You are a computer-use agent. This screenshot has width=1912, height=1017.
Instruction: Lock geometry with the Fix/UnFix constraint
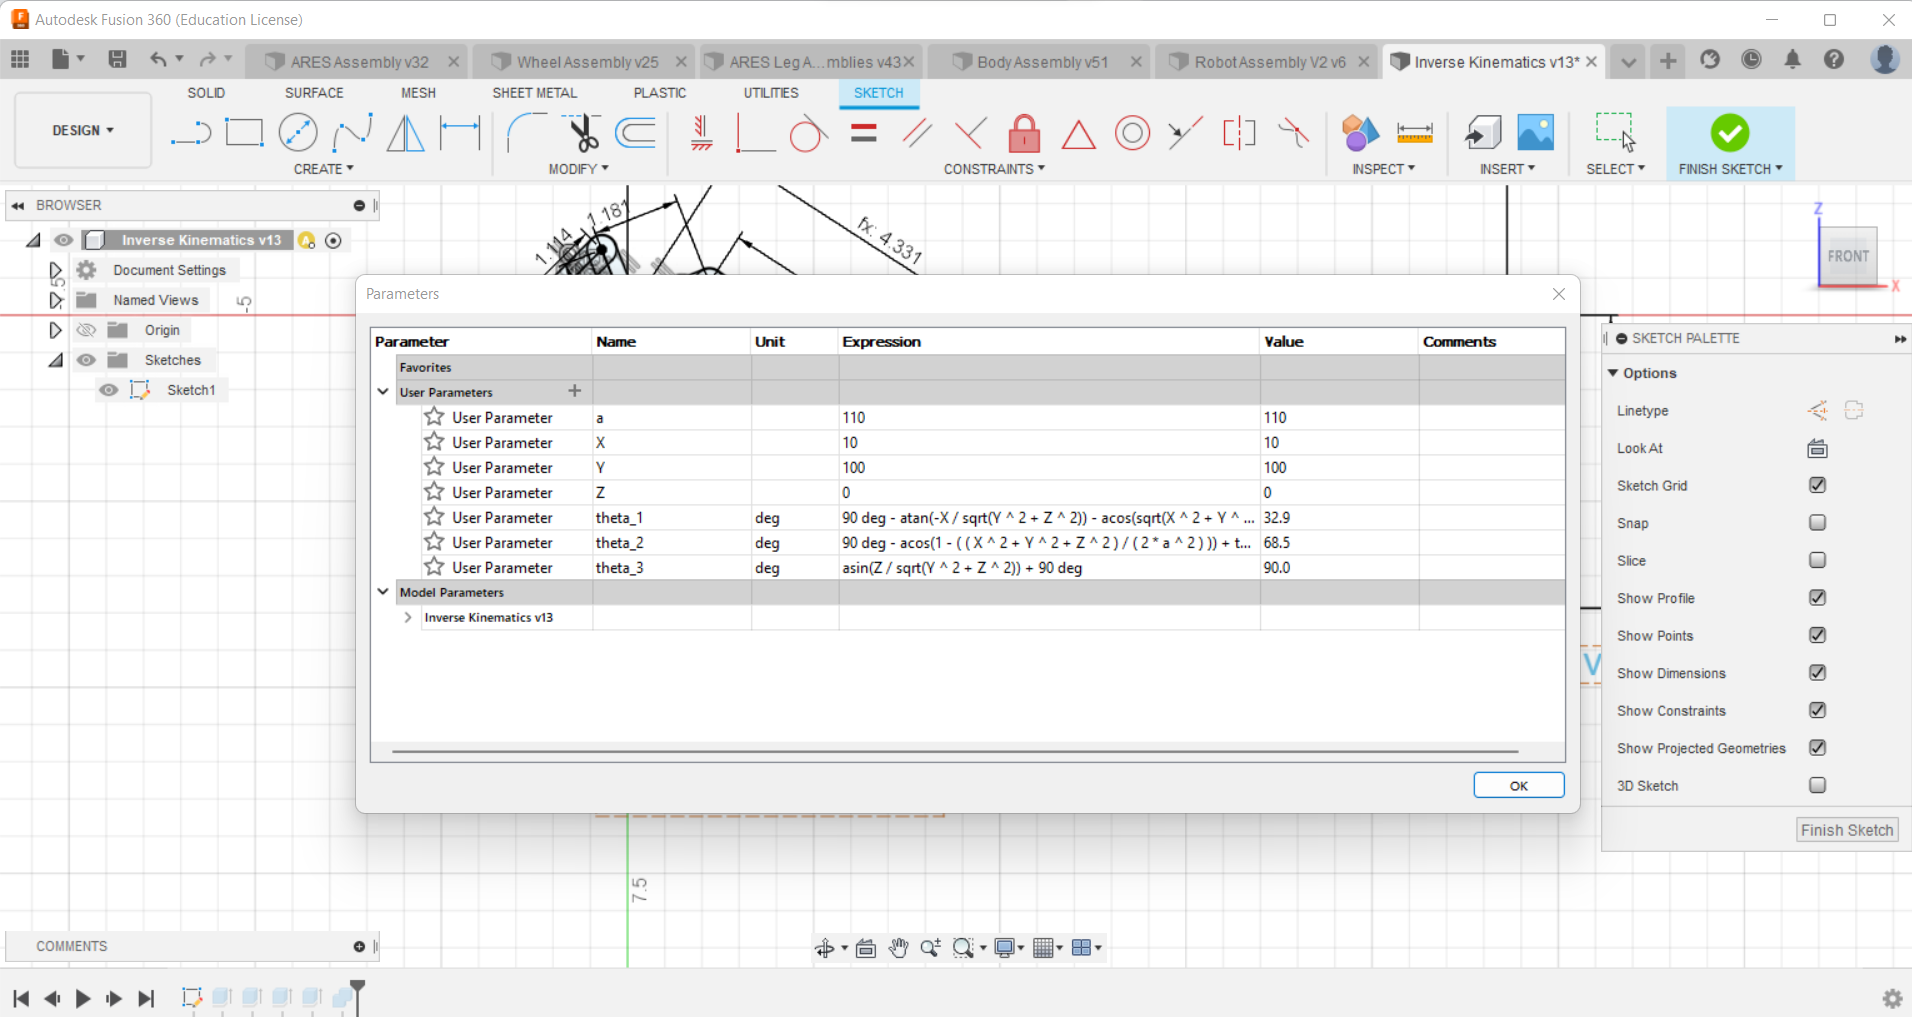click(1024, 132)
